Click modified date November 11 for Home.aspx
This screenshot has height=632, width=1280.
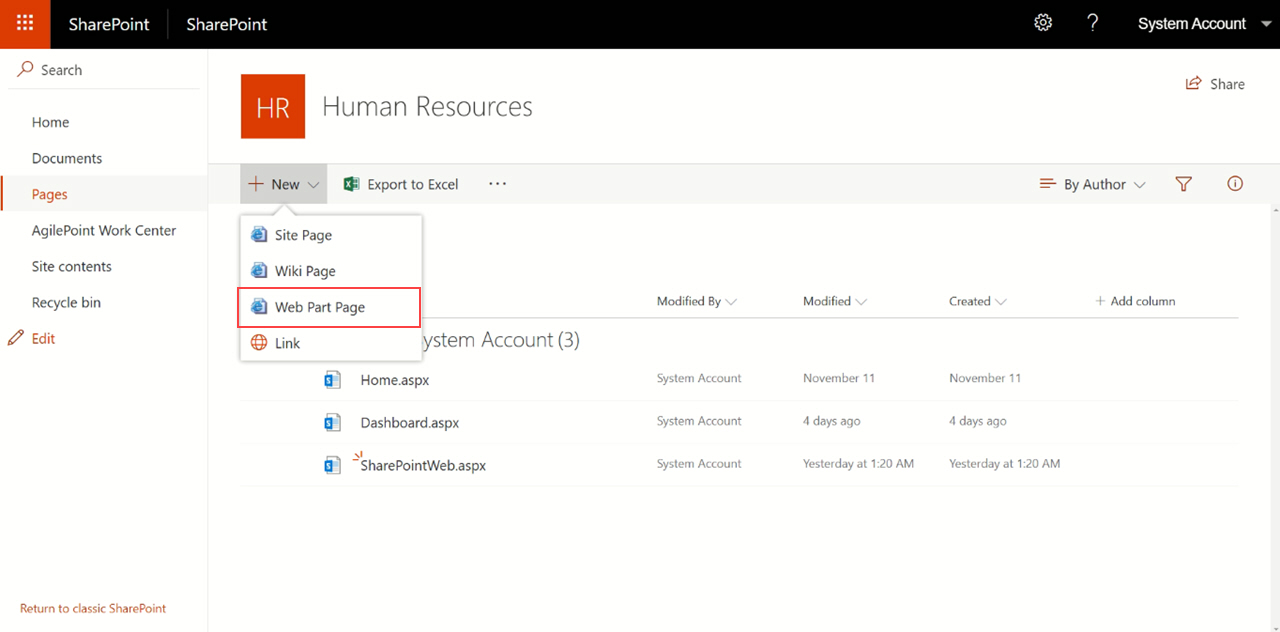click(x=839, y=378)
